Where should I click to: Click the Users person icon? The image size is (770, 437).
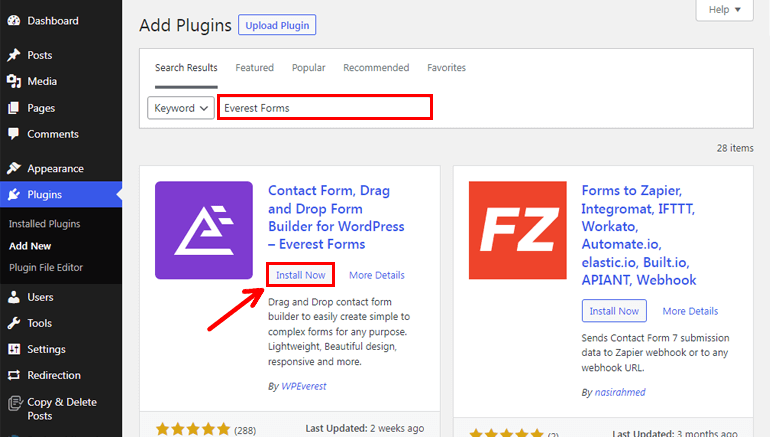[14, 297]
